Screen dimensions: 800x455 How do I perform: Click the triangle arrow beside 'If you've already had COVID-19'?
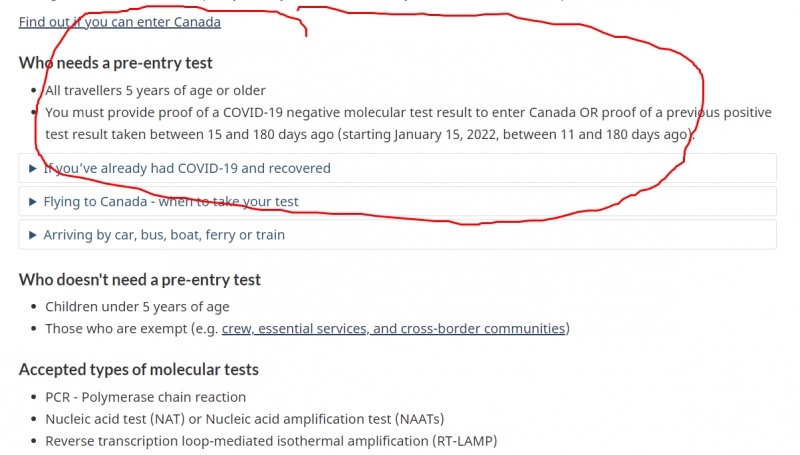pos(33,168)
